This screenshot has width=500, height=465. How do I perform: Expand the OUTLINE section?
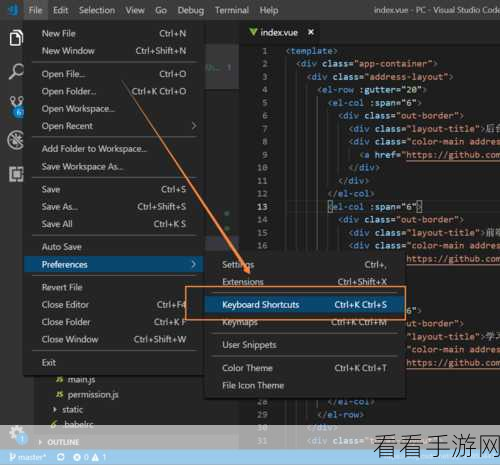[x=63, y=442]
